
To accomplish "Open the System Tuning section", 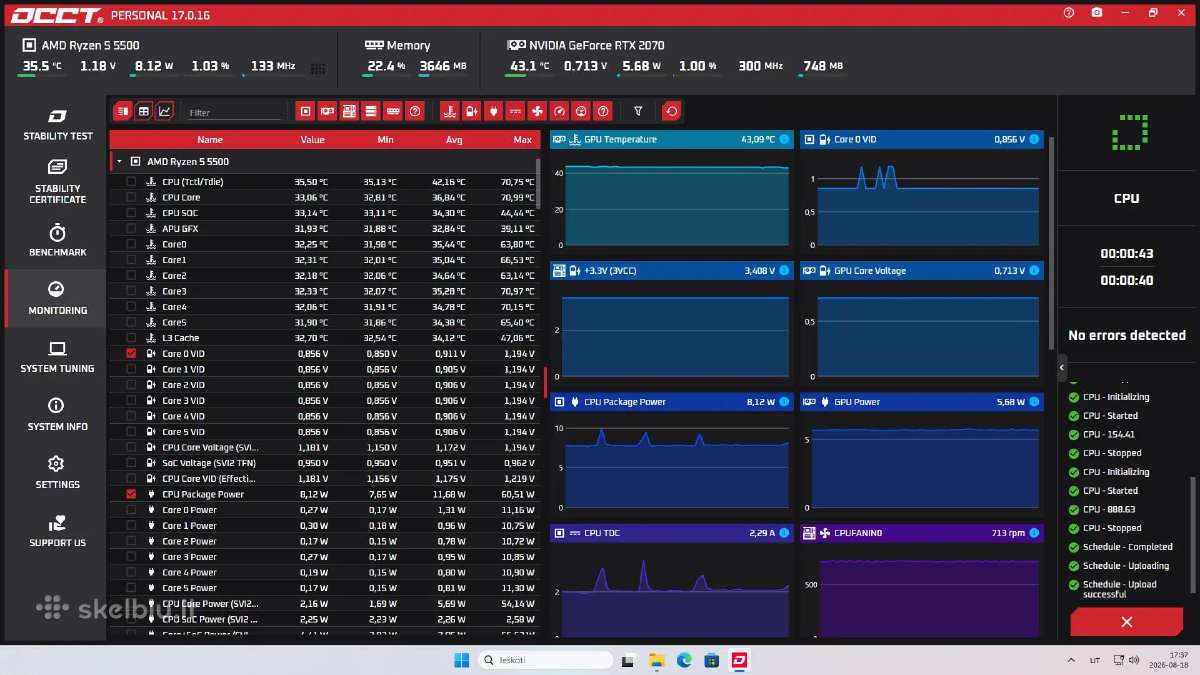I will (57, 356).
